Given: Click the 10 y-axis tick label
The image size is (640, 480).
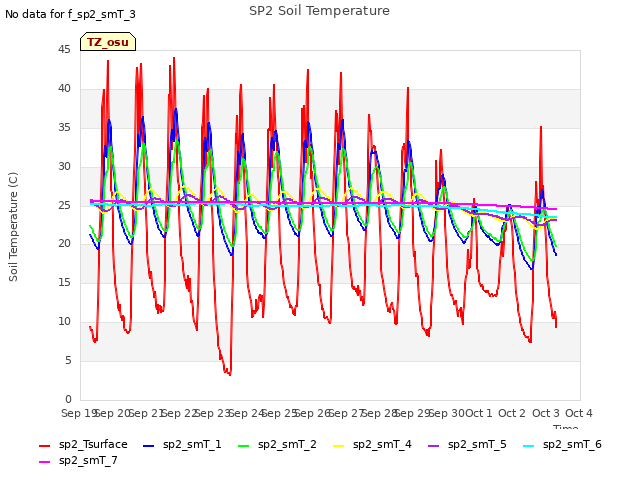Looking at the screenshot, I should (x=64, y=321).
